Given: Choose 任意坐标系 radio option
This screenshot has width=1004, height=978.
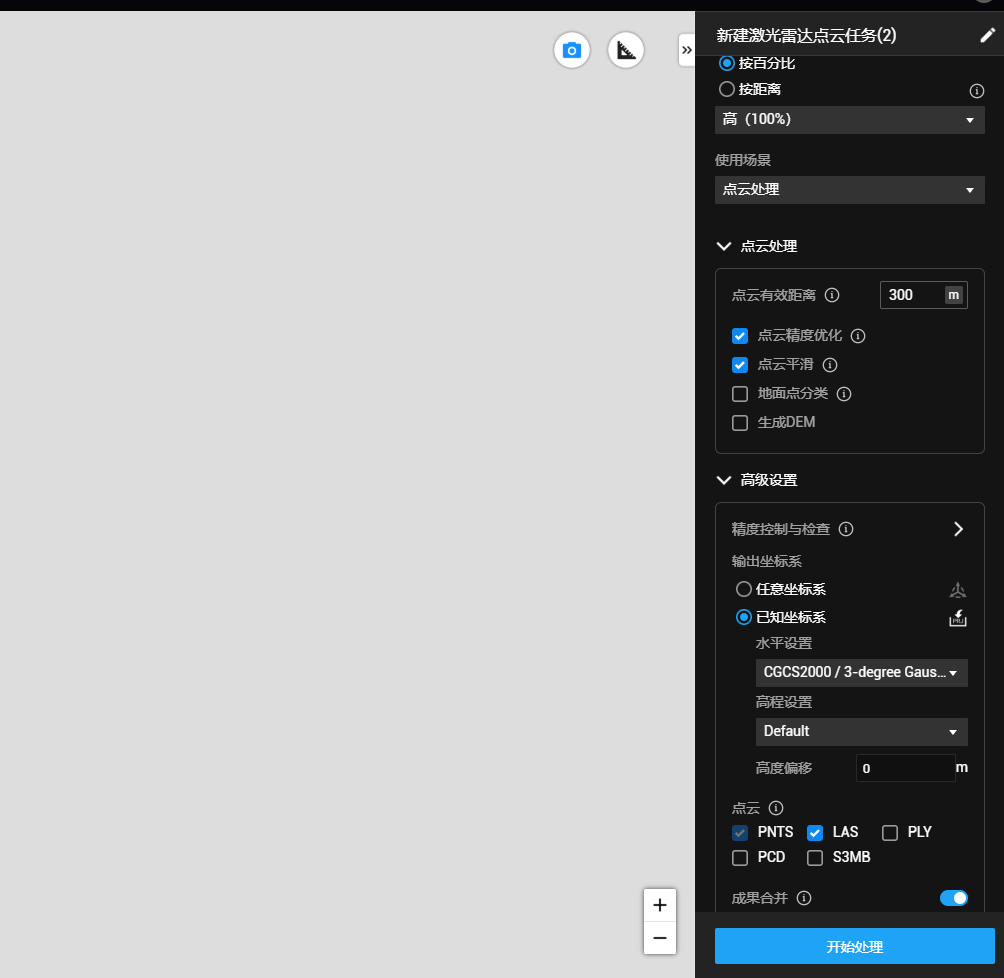Looking at the screenshot, I should click(743, 589).
